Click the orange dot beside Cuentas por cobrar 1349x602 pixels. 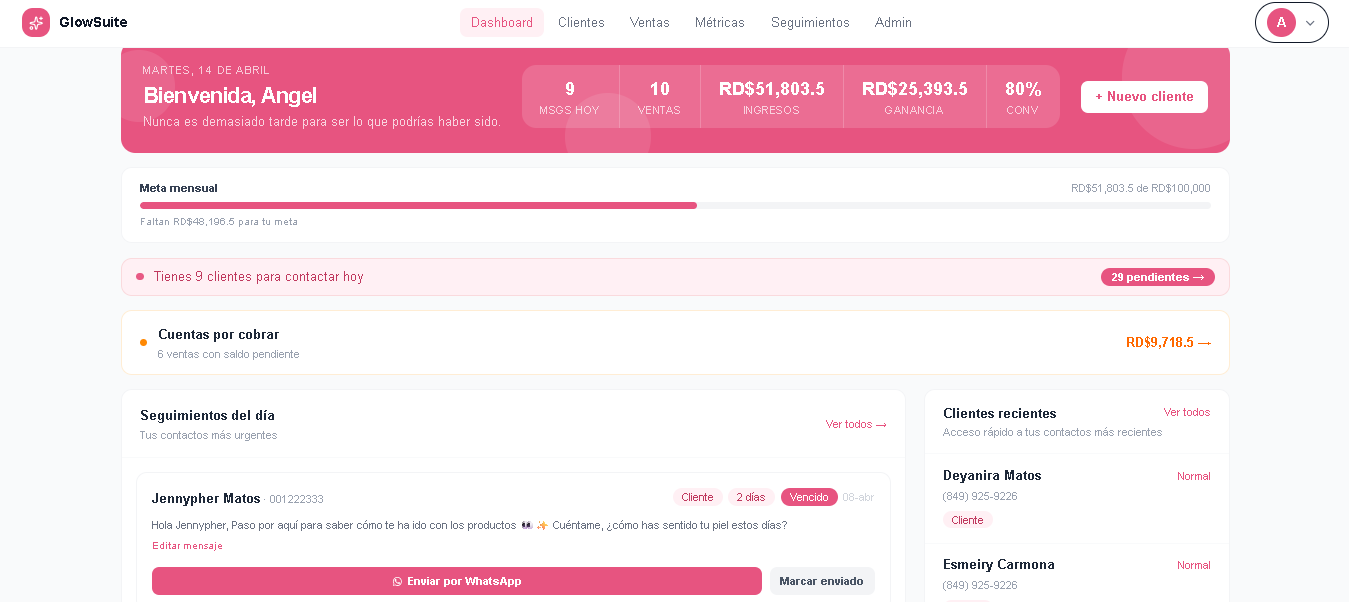coord(143,343)
